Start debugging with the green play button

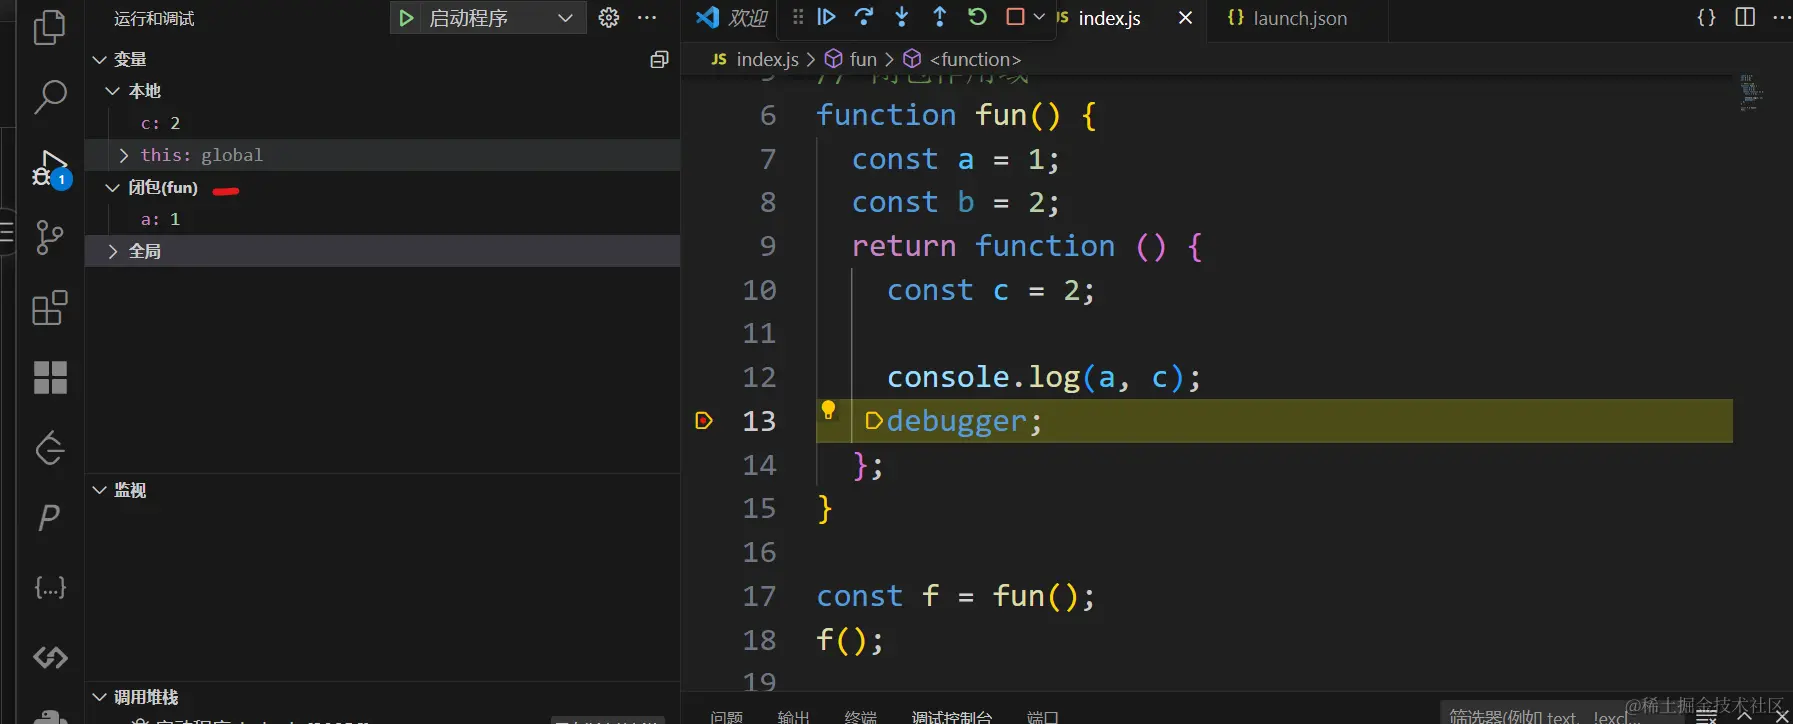(406, 18)
